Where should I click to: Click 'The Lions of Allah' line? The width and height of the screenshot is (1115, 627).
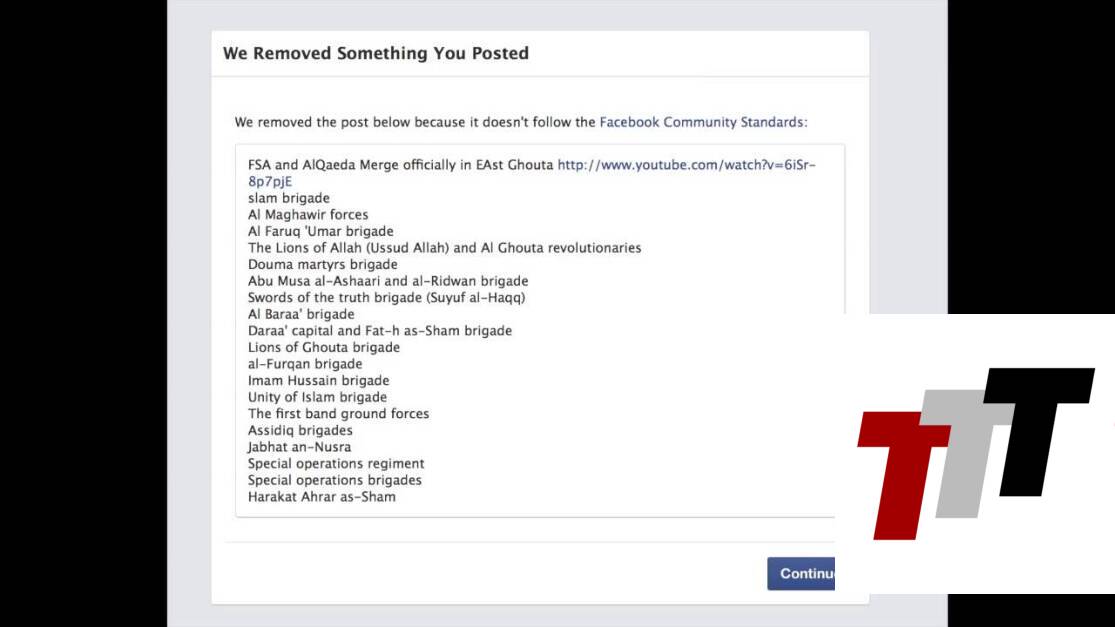444,248
